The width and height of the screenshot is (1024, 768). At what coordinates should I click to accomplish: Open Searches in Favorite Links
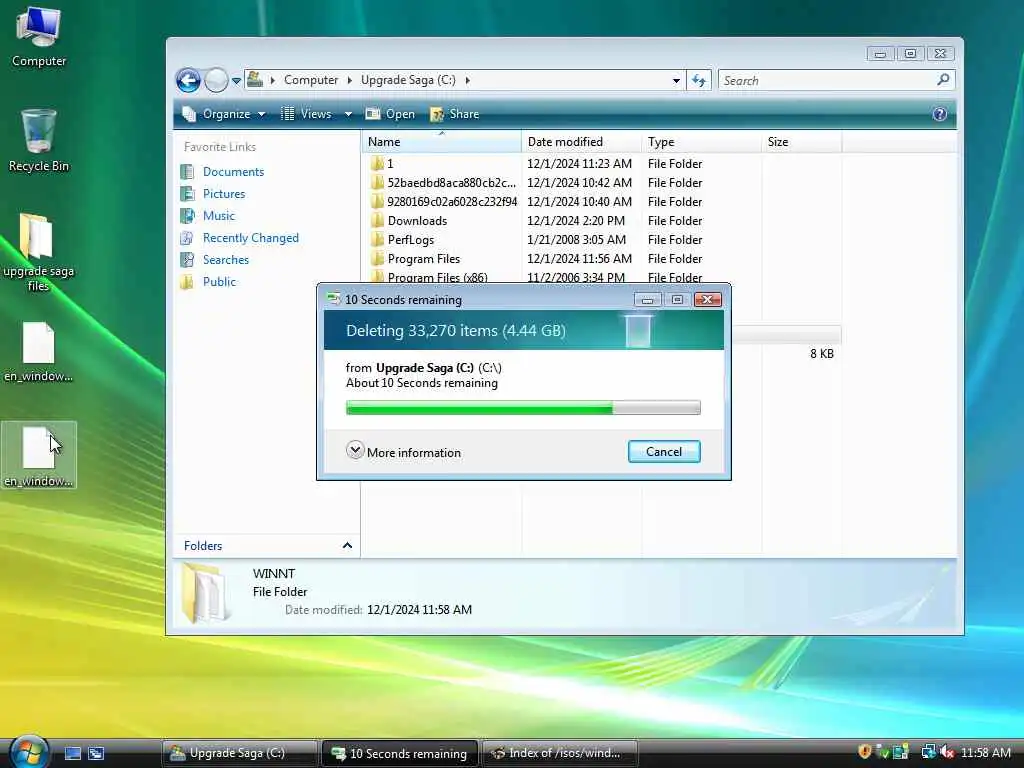click(226, 260)
